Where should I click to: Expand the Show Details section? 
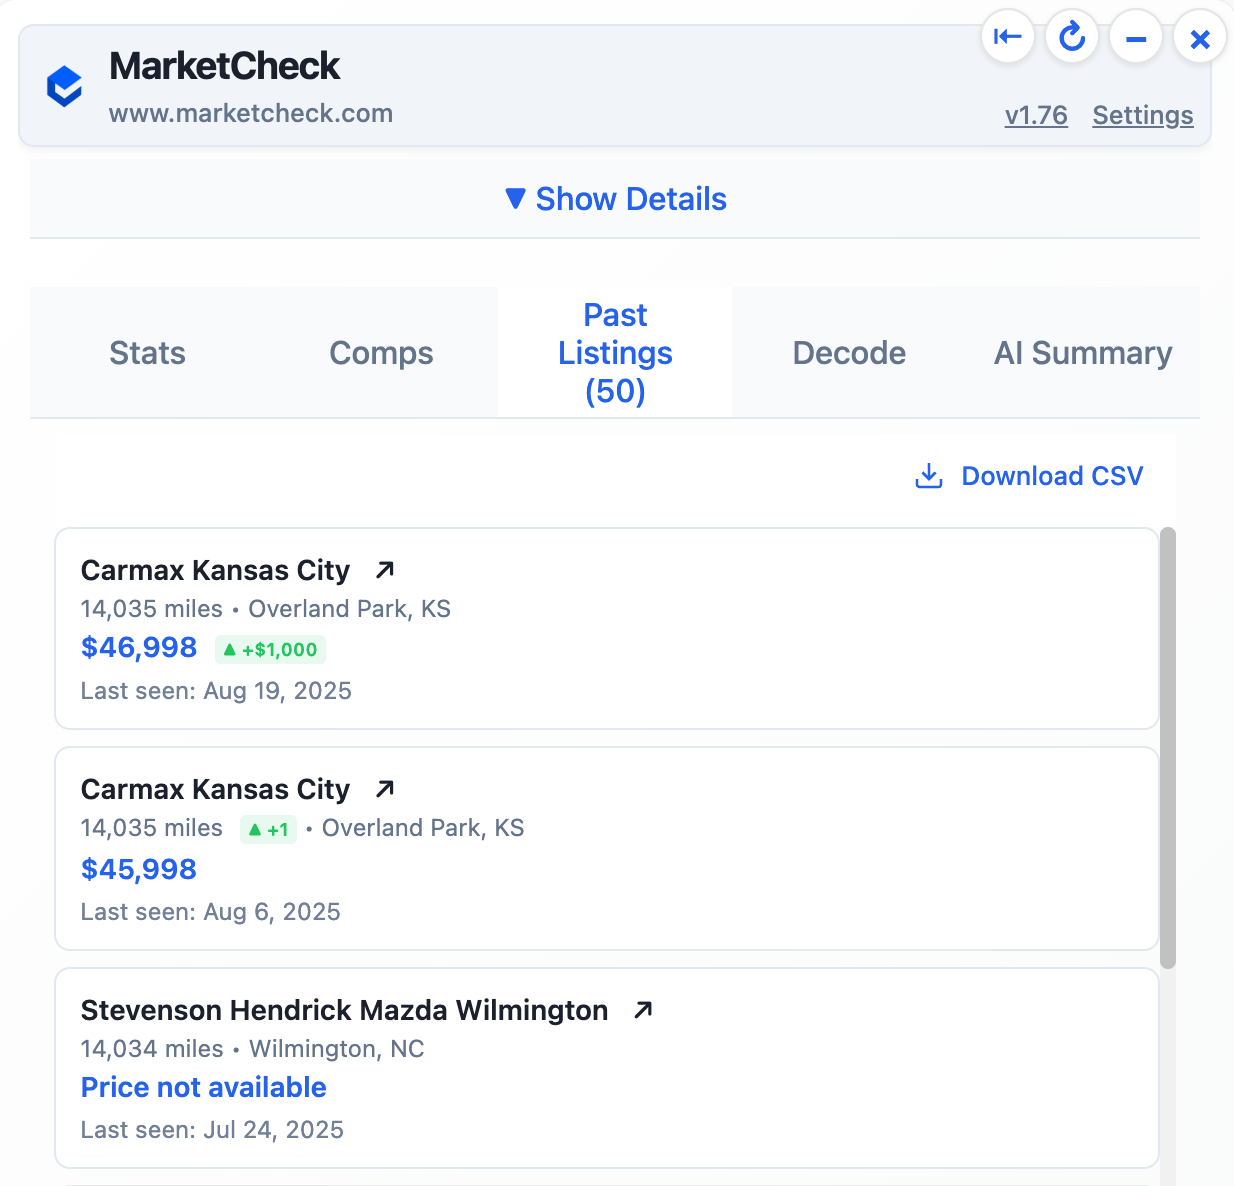pos(616,199)
